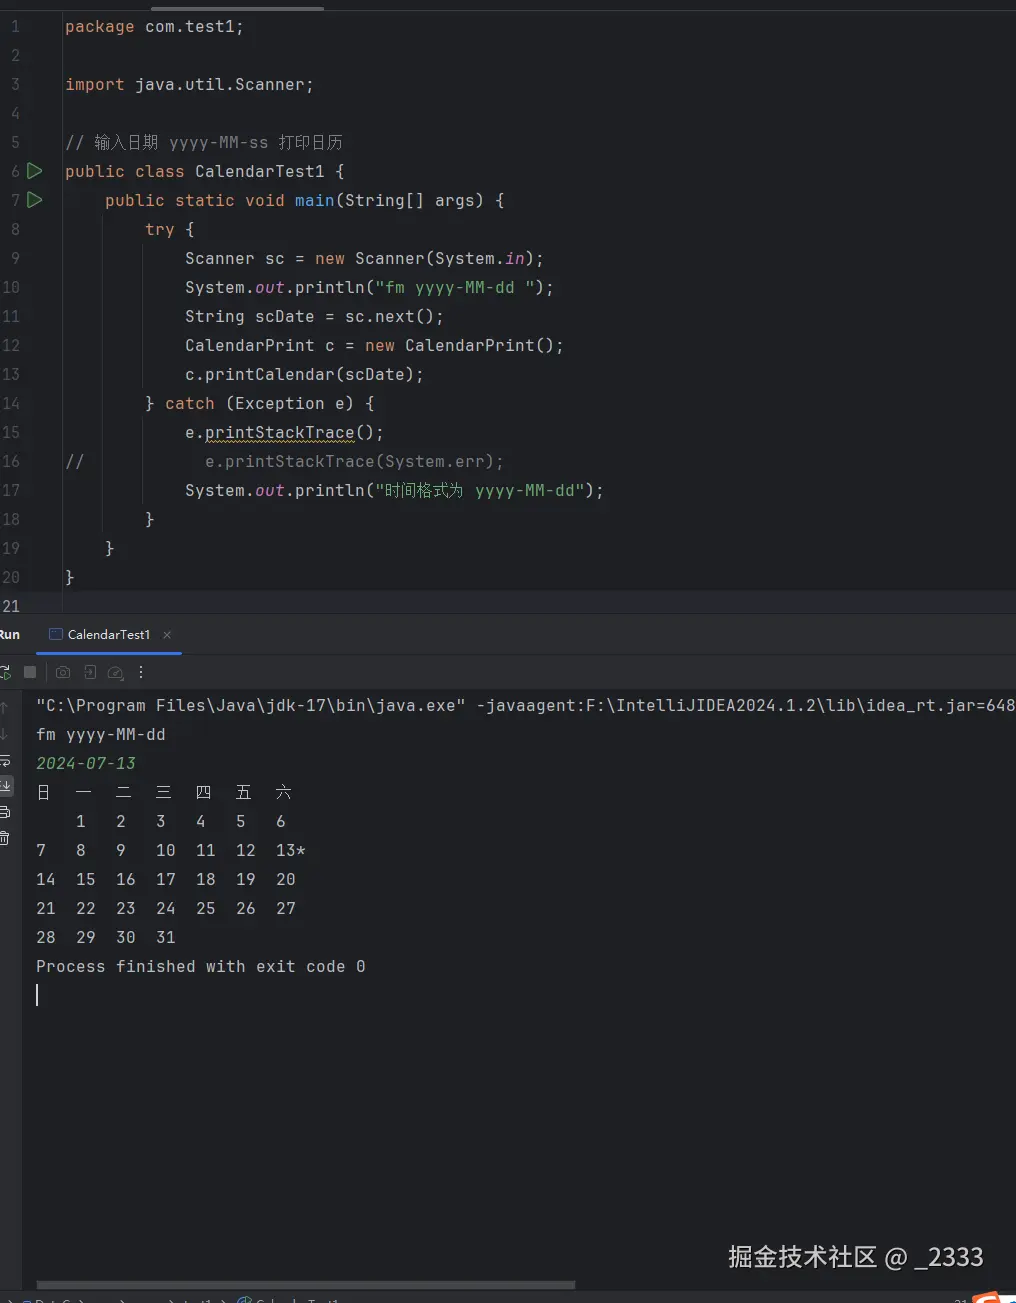Click line number 21 in gutter
The height and width of the screenshot is (1303, 1016).
pyautogui.click(x=11, y=606)
